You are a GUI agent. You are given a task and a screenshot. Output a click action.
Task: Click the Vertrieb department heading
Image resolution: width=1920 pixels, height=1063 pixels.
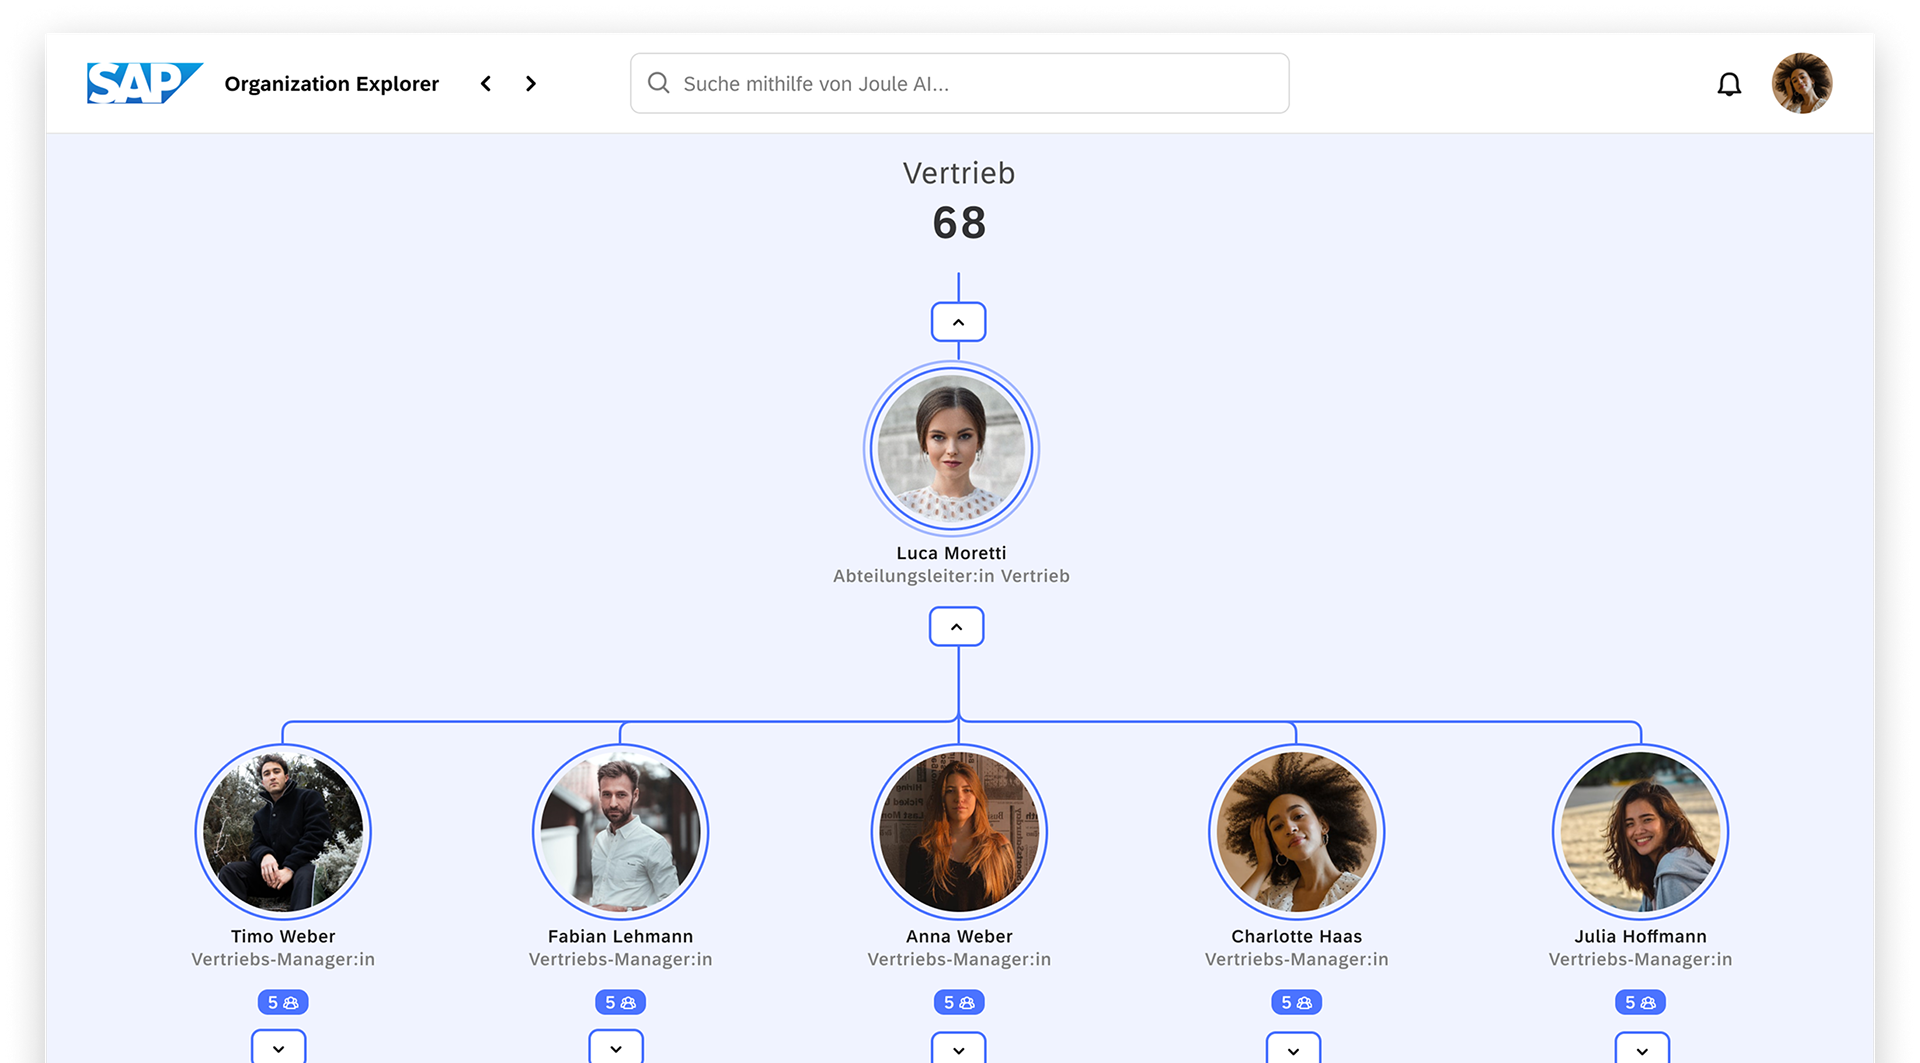pos(959,173)
